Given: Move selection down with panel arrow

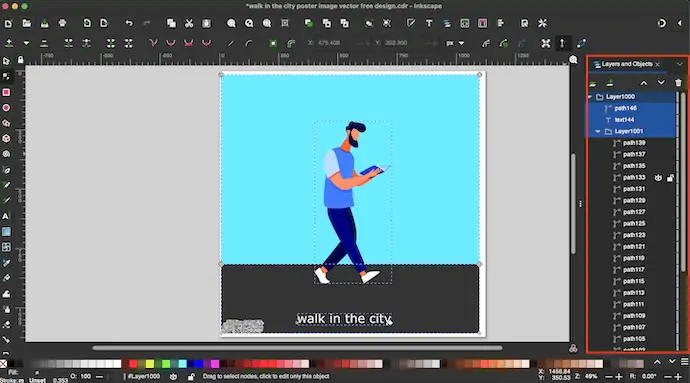Looking at the screenshot, I should (661, 83).
